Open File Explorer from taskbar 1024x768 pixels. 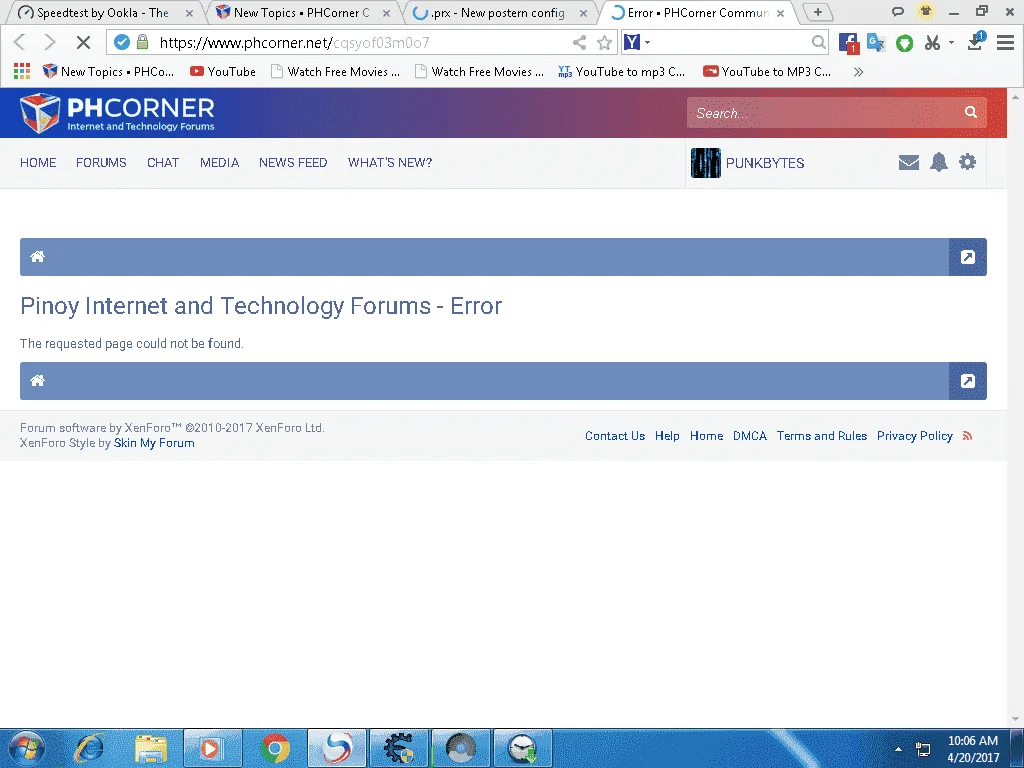click(x=151, y=748)
